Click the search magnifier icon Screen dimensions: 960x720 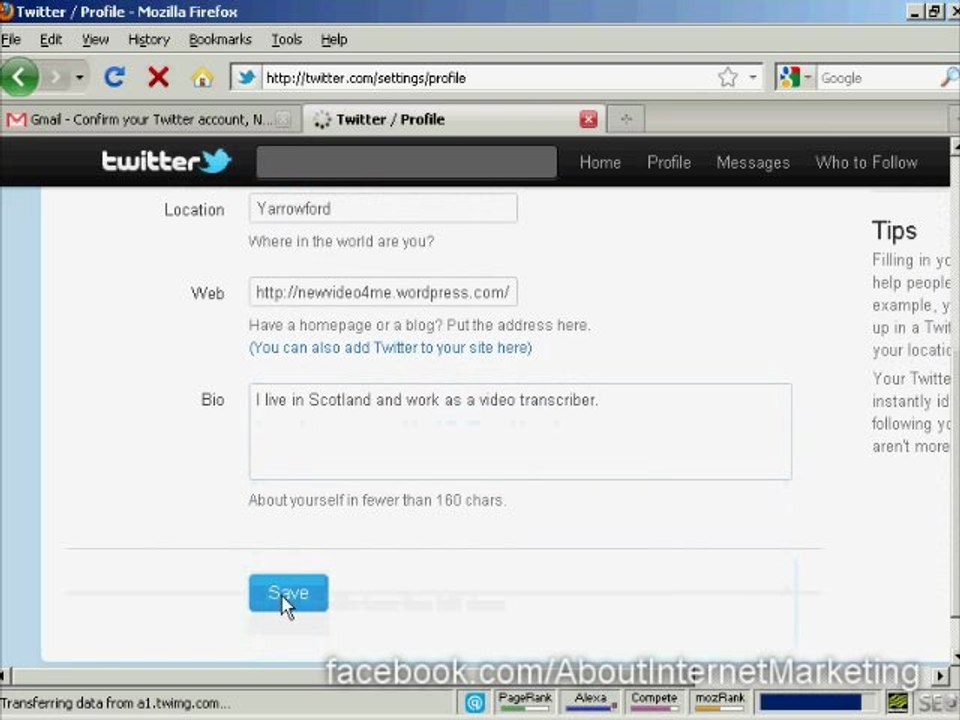(x=950, y=77)
